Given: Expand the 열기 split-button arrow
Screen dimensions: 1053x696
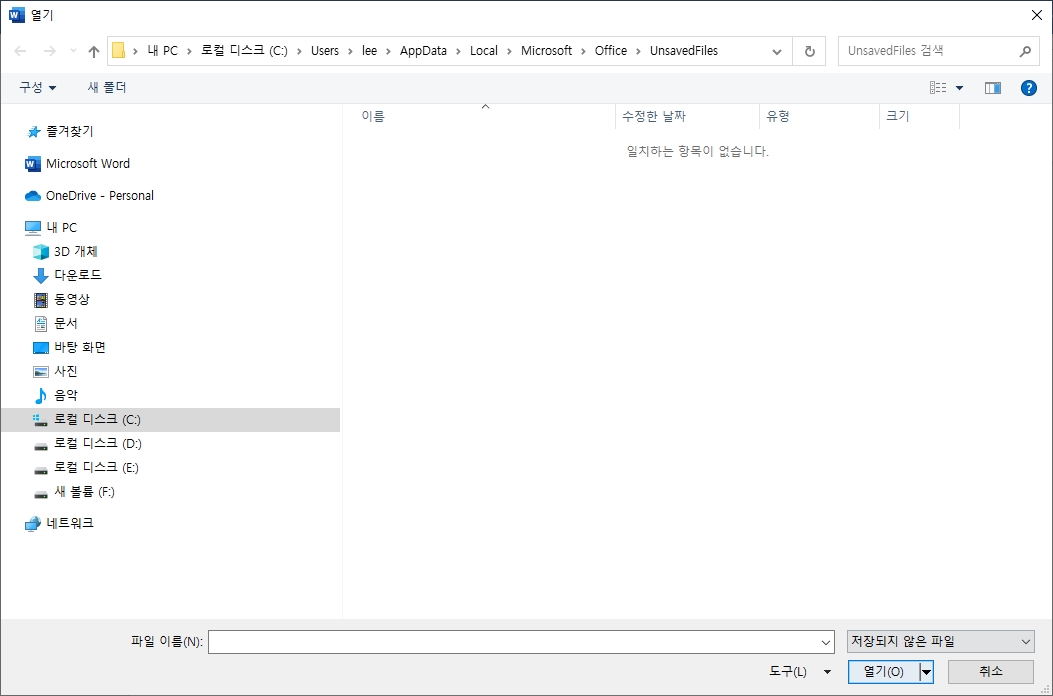Looking at the screenshot, I should [x=927, y=672].
